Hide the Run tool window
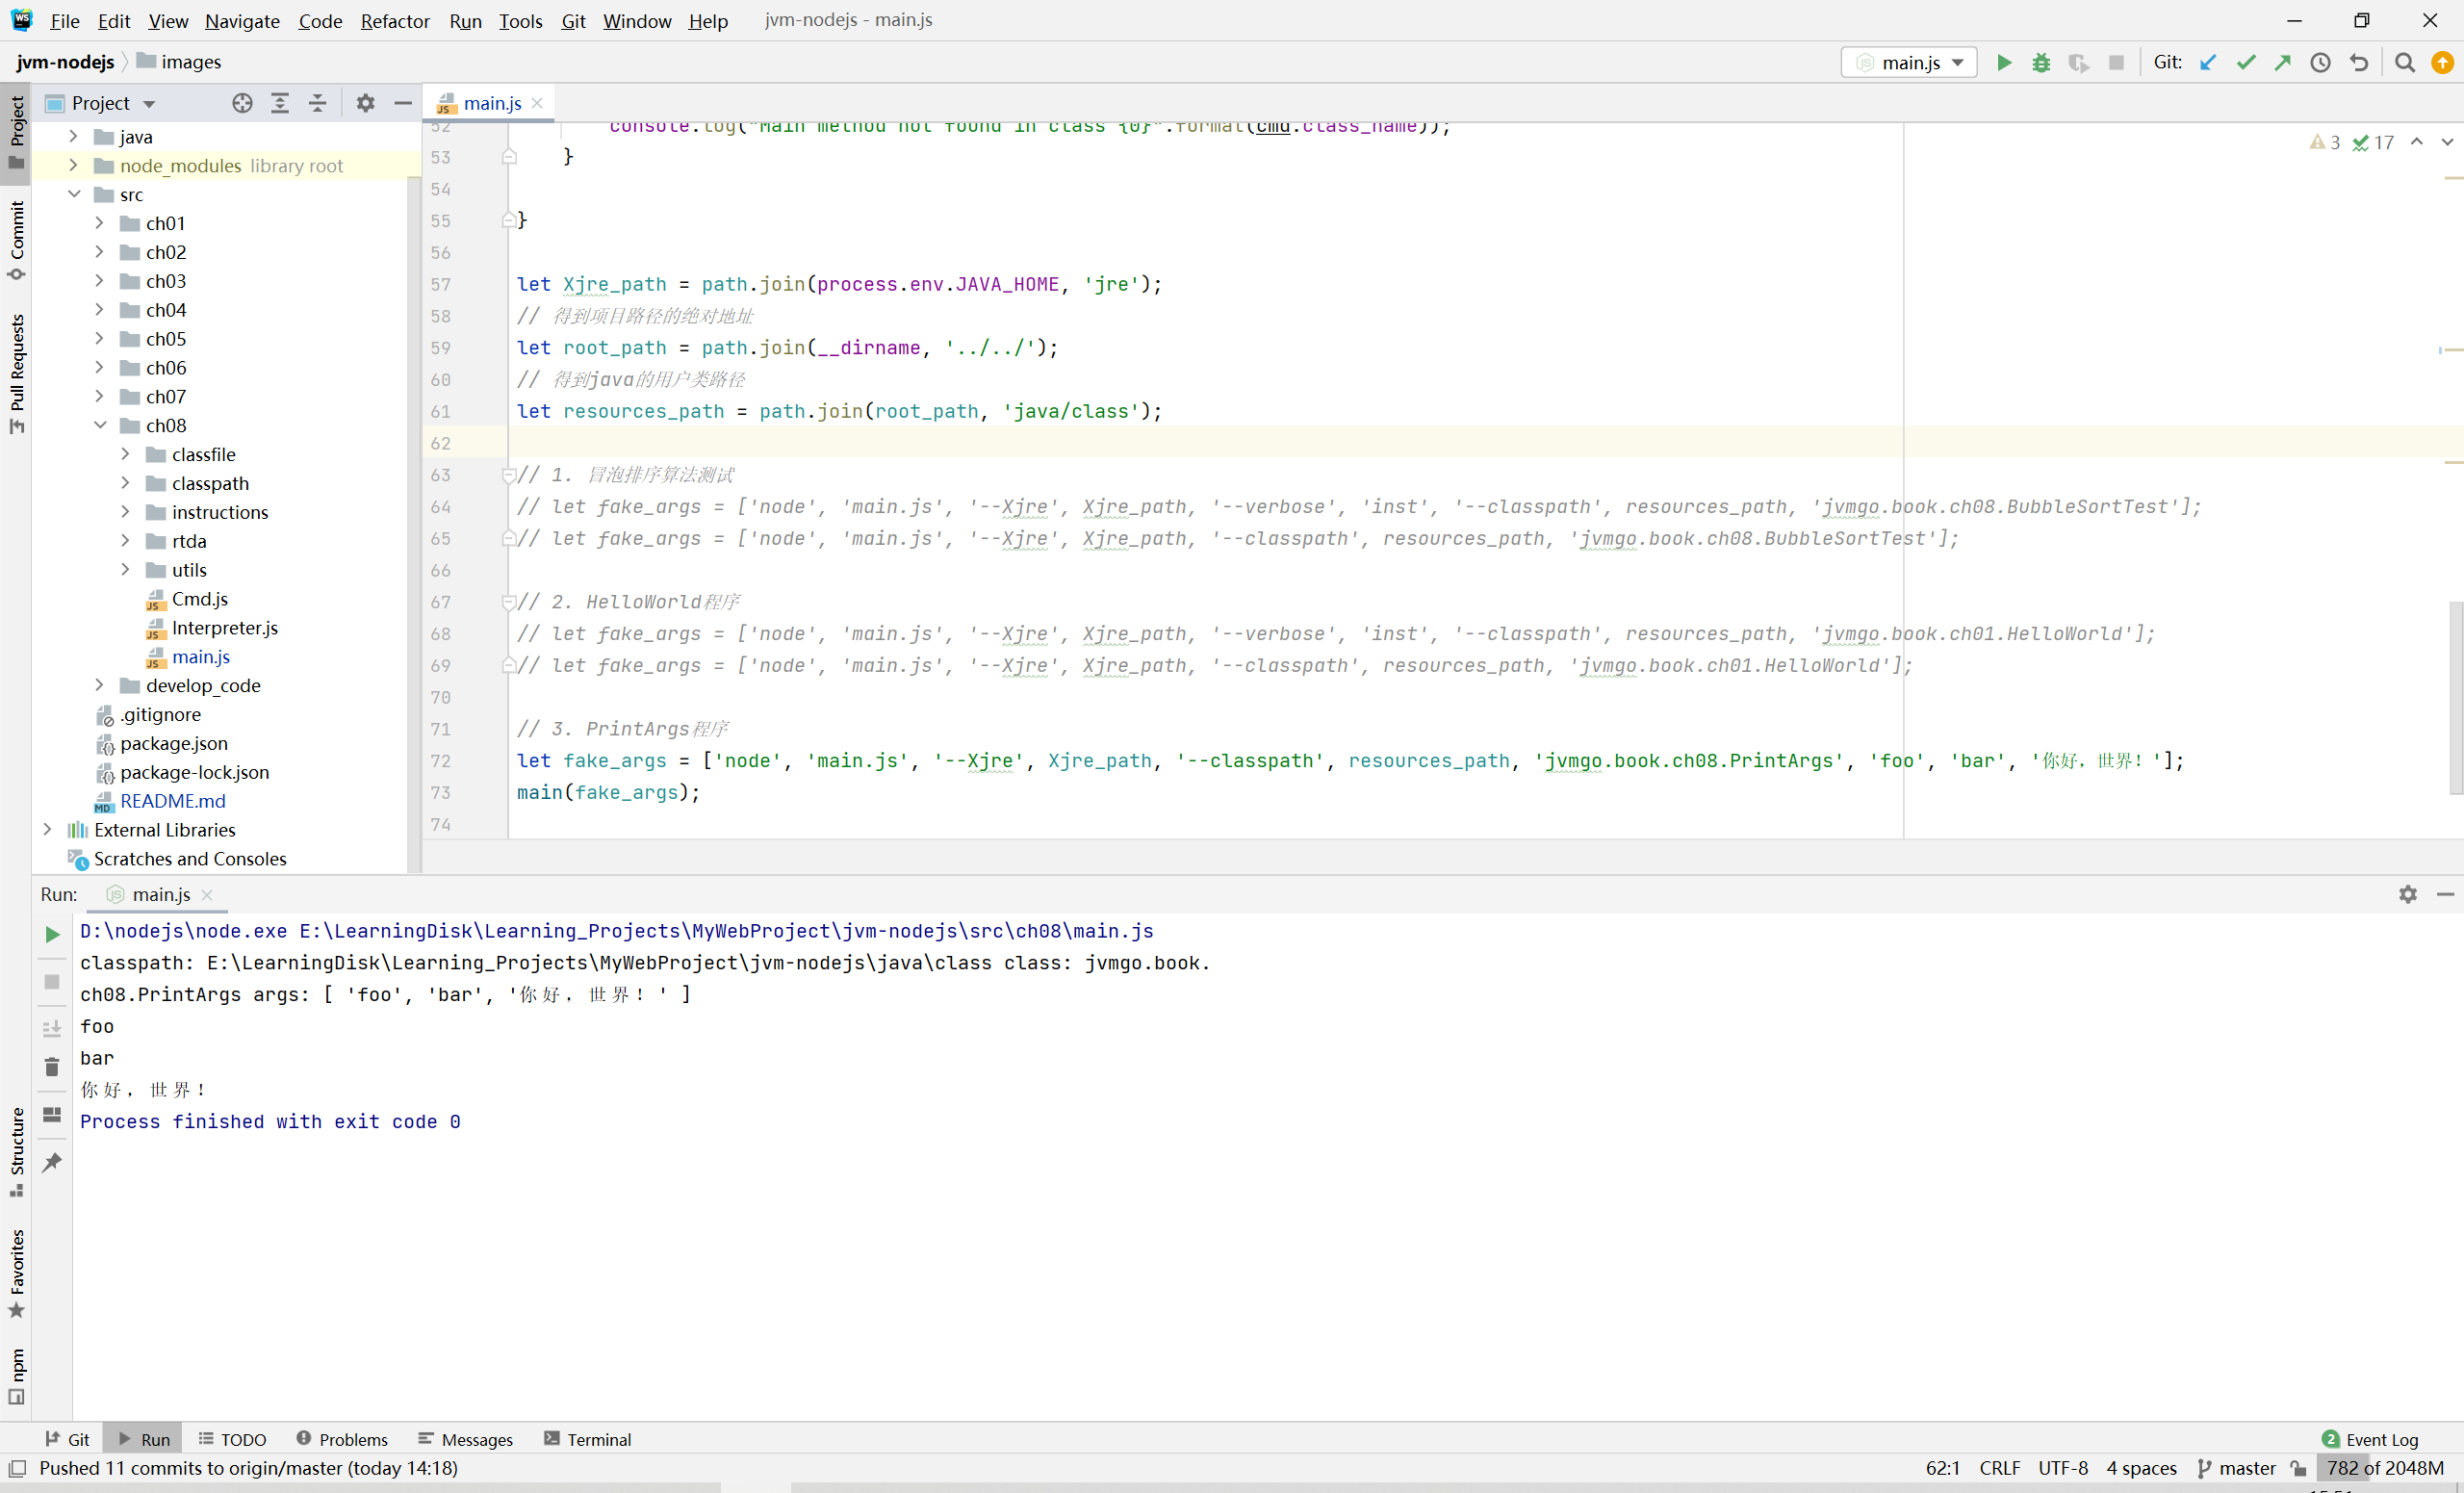This screenshot has height=1493, width=2464. coord(2445,894)
